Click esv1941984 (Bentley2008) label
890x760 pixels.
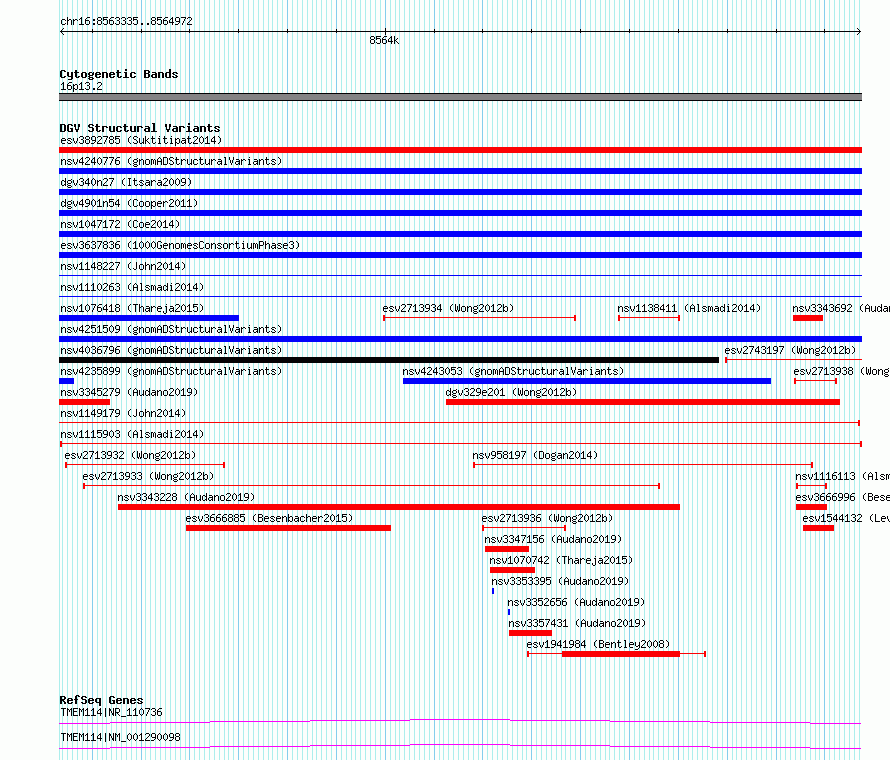click(598, 644)
